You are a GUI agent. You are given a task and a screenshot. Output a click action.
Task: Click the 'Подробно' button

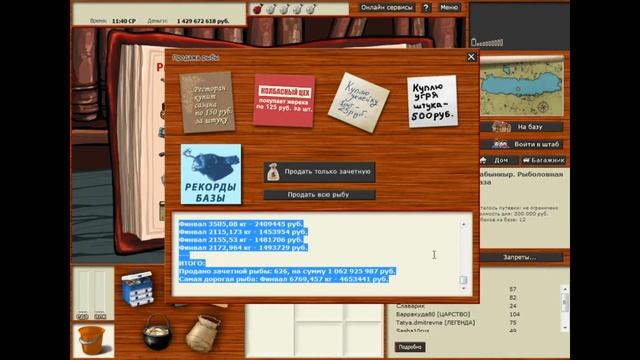point(410,347)
